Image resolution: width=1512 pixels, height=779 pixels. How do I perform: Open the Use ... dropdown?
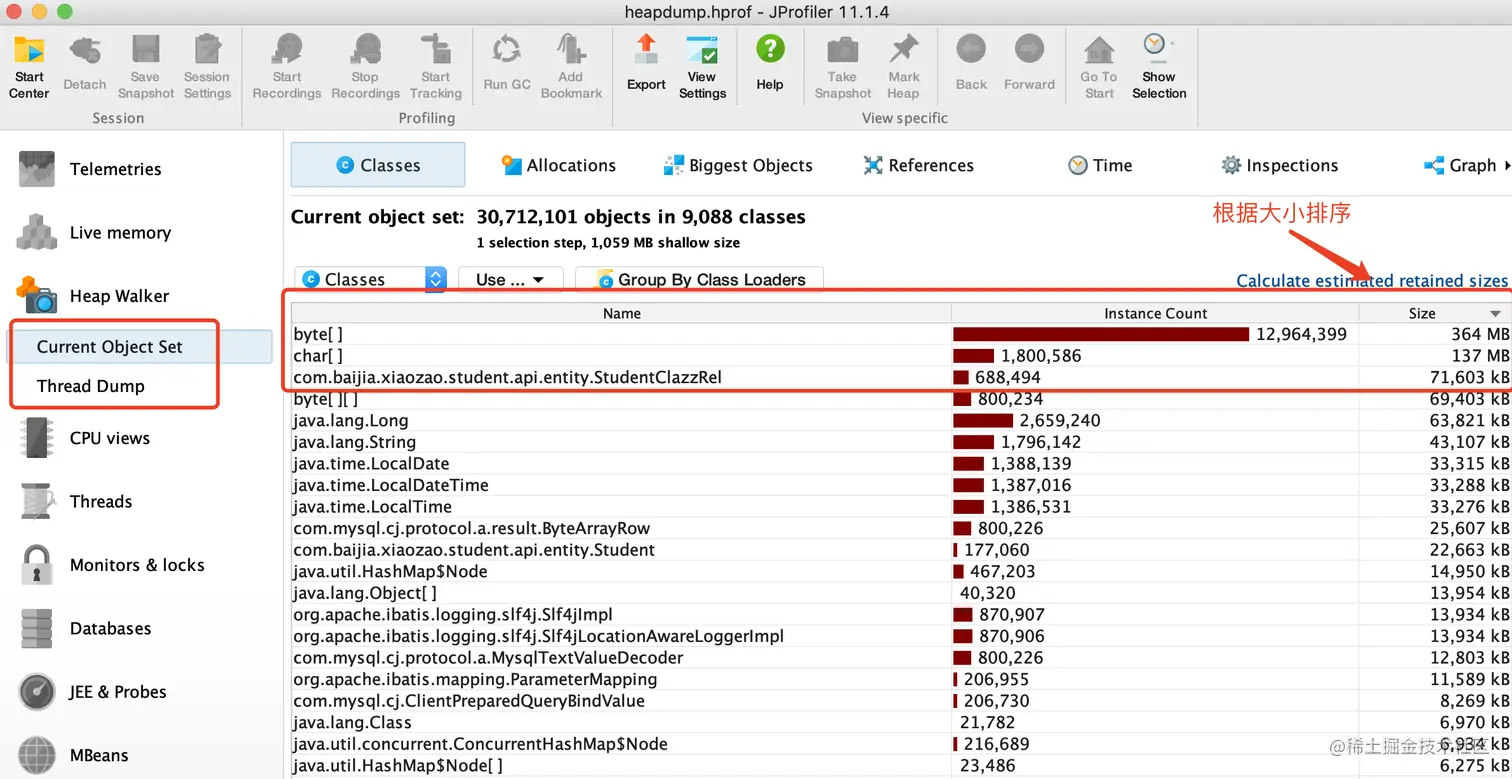(510, 280)
